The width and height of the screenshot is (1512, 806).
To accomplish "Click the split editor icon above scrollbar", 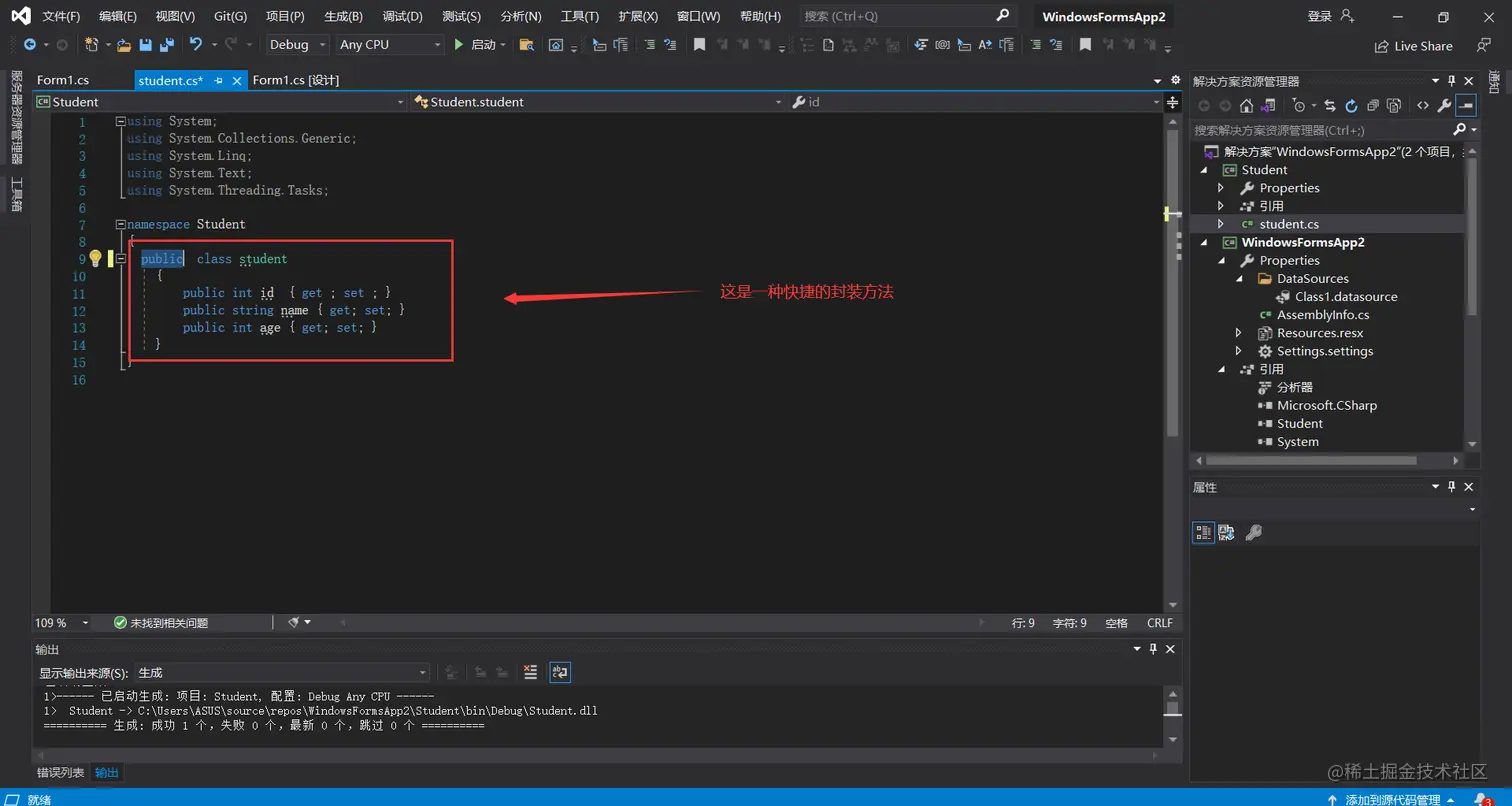I will point(1173,102).
